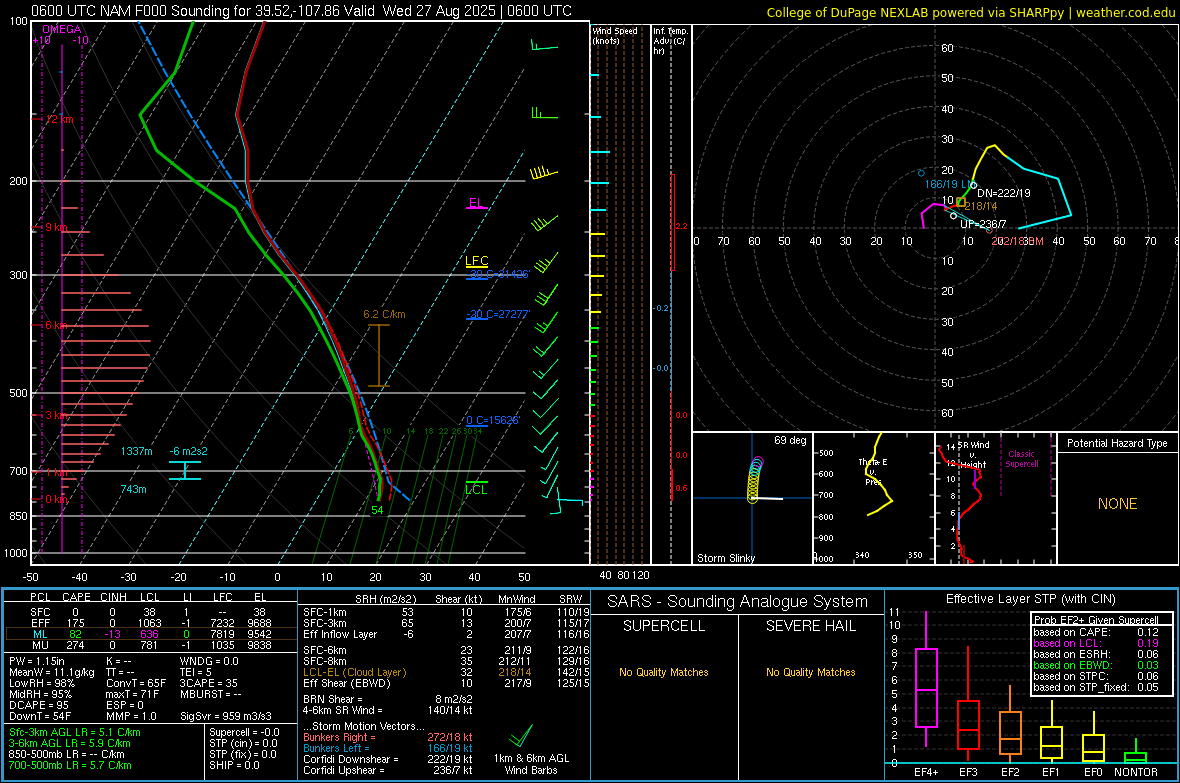The width and height of the screenshot is (1180, 783).
Task: Click the weather.cod.edu NEXLAB credit text
Action: (x=970, y=12)
